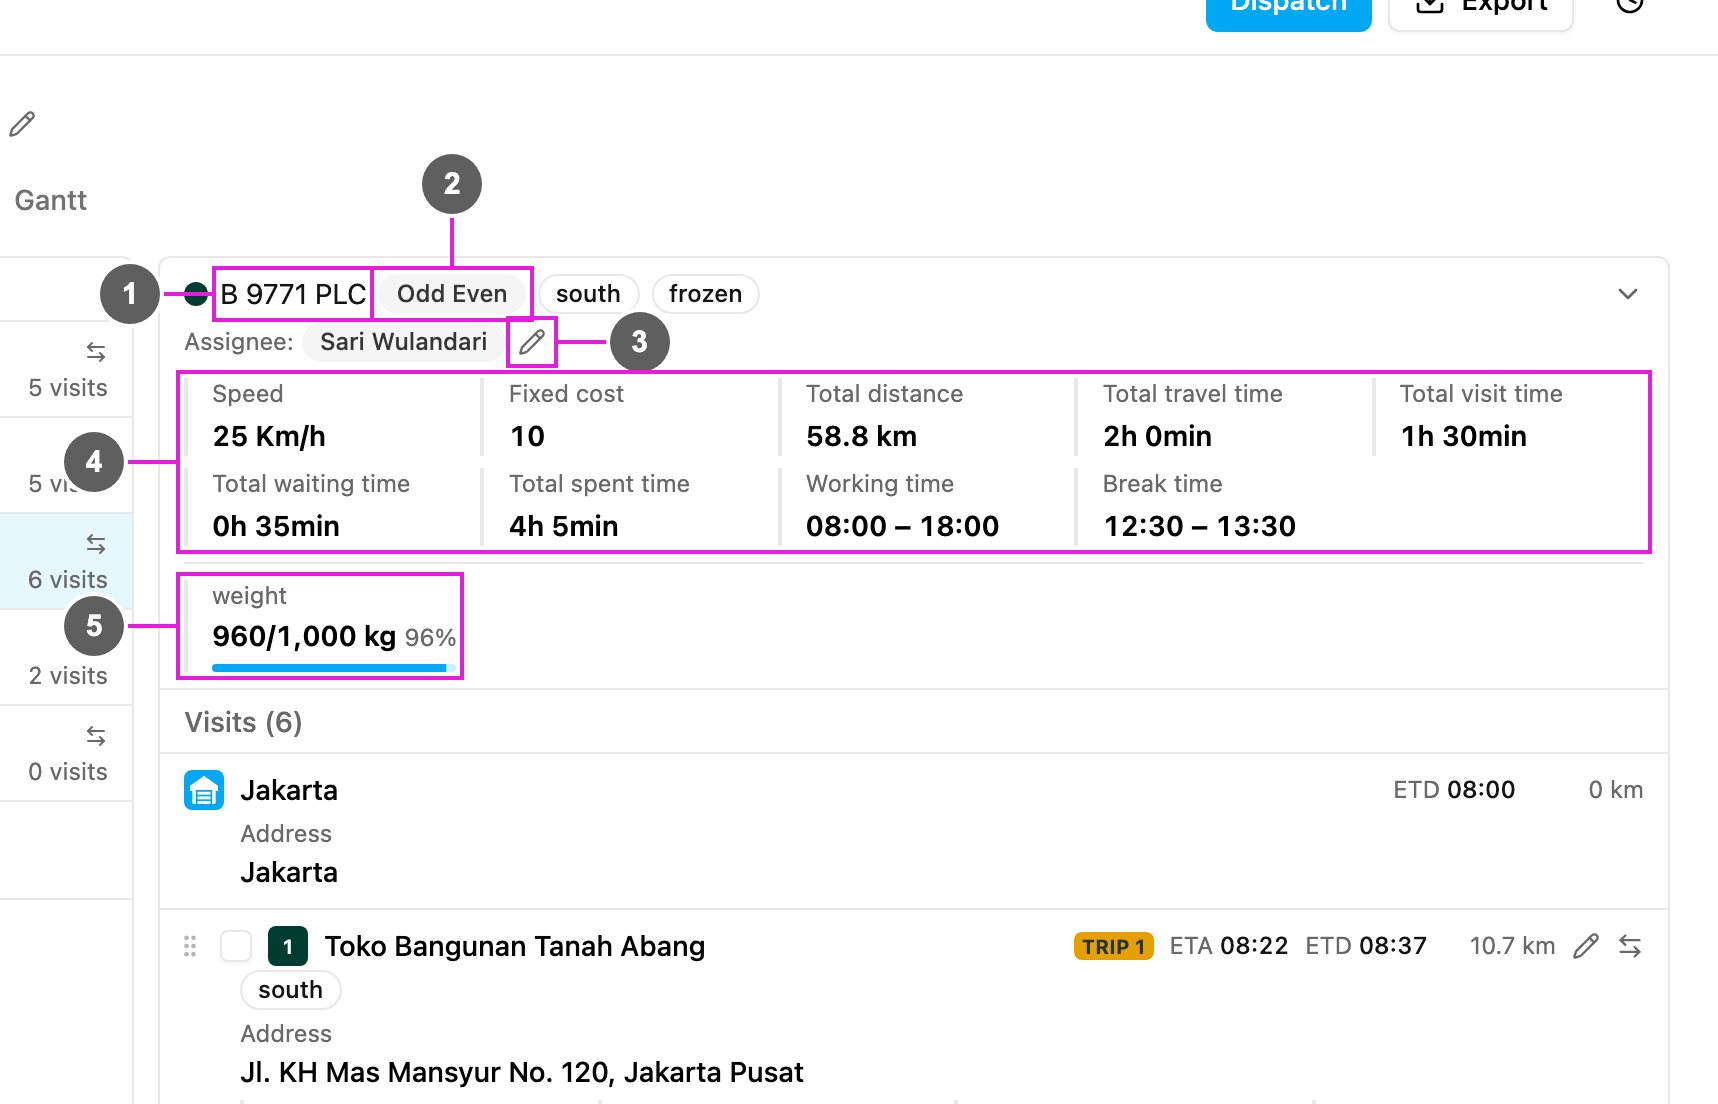The height and width of the screenshot is (1104, 1718).
Task: Switch to the Gantt tab
Action: 51,200
